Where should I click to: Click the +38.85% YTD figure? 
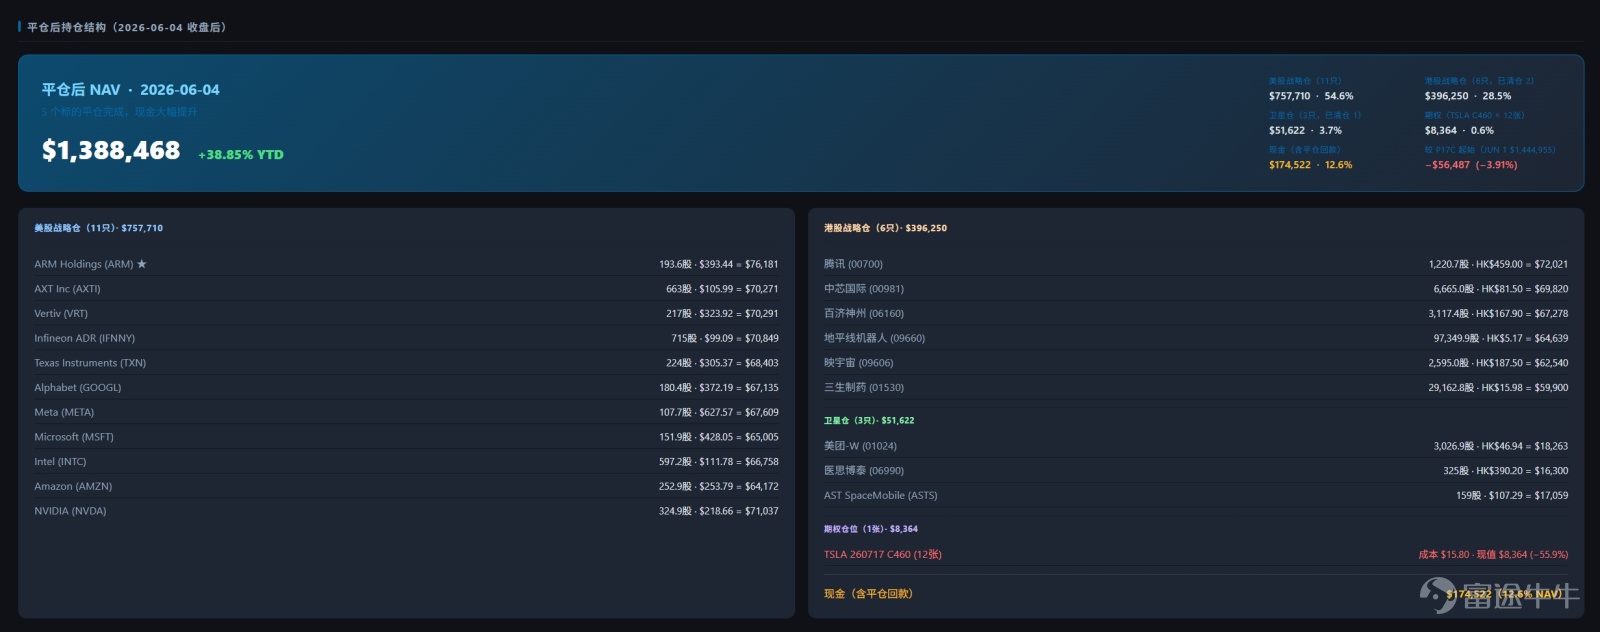[x=241, y=155]
